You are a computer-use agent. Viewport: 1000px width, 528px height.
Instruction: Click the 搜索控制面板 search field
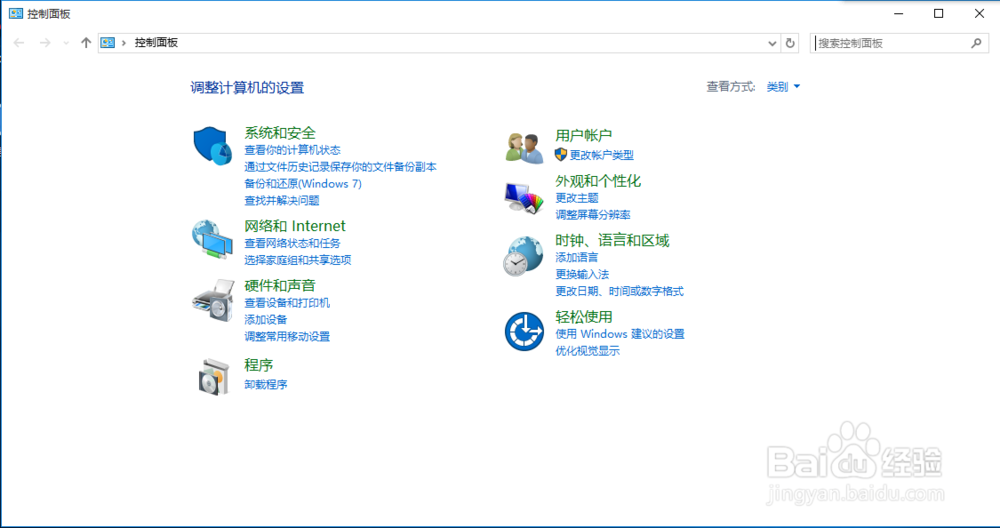[898, 43]
